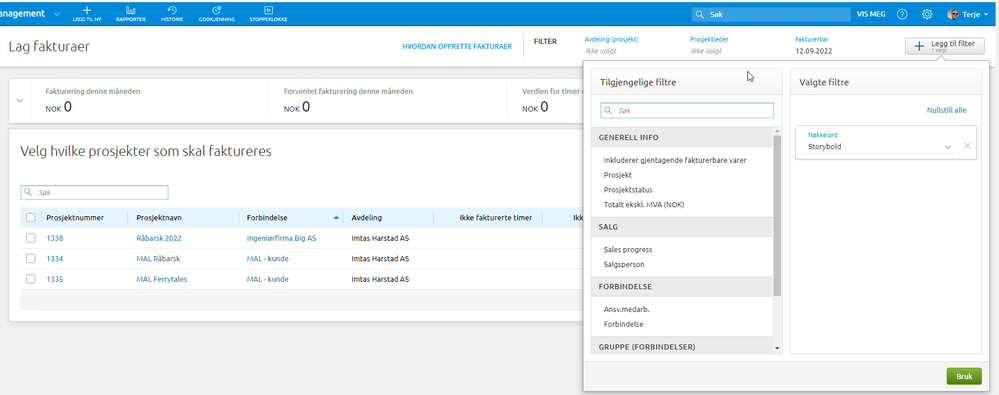Click filter list scroll down arrow
Viewport: 999px width, 395px height.
[x=777, y=348]
